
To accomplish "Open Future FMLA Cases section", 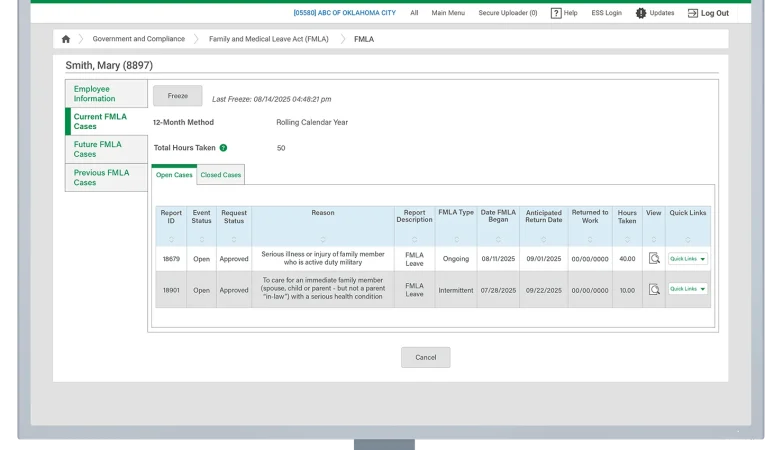I will point(98,149).
